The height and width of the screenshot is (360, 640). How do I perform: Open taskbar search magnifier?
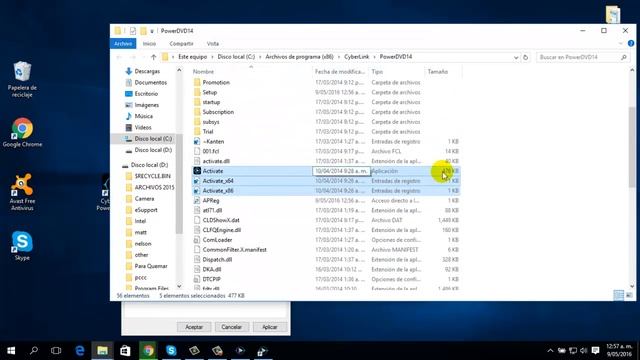tap(34, 351)
